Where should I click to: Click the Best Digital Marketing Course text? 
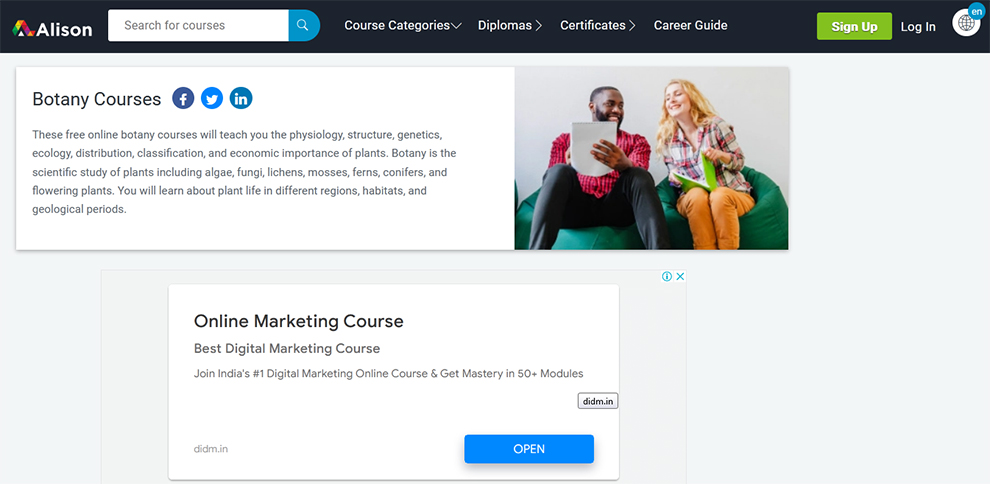coord(287,348)
